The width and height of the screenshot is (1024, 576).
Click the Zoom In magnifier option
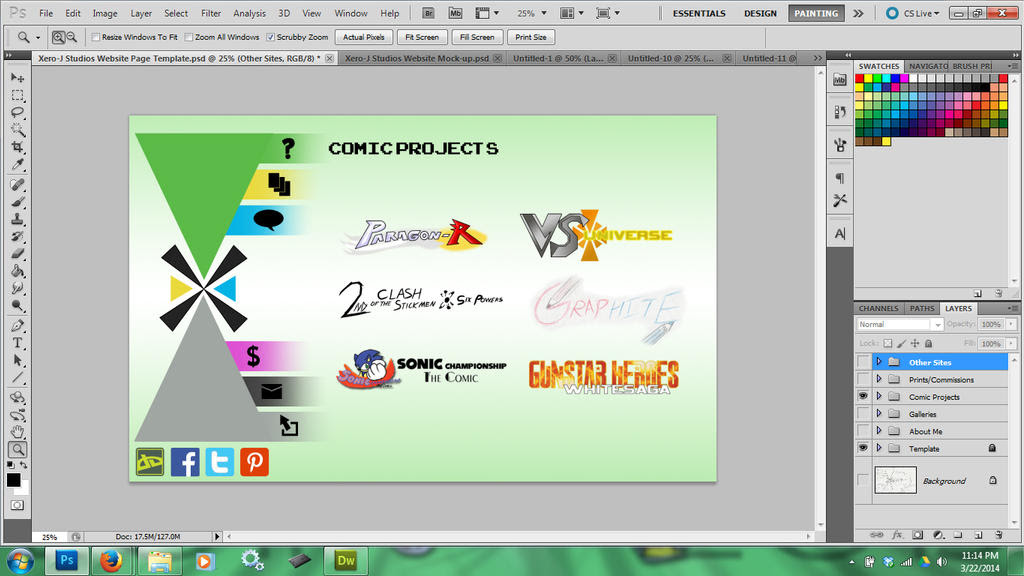[x=58, y=37]
